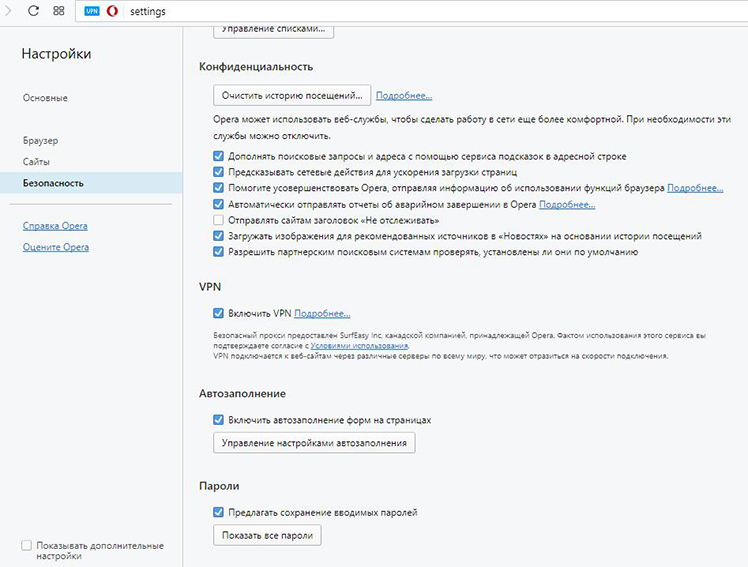
Task: Click the Автозаполнение section heading
Action: [x=242, y=394]
